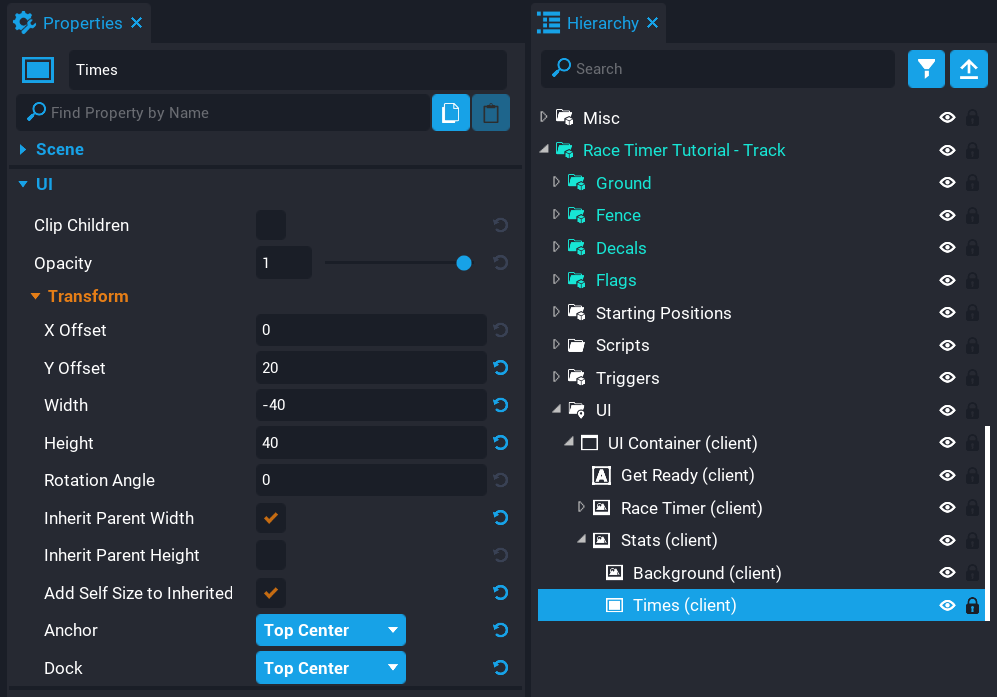Click the hierarchy filter funnel icon
This screenshot has width=997, height=697.
click(x=926, y=69)
